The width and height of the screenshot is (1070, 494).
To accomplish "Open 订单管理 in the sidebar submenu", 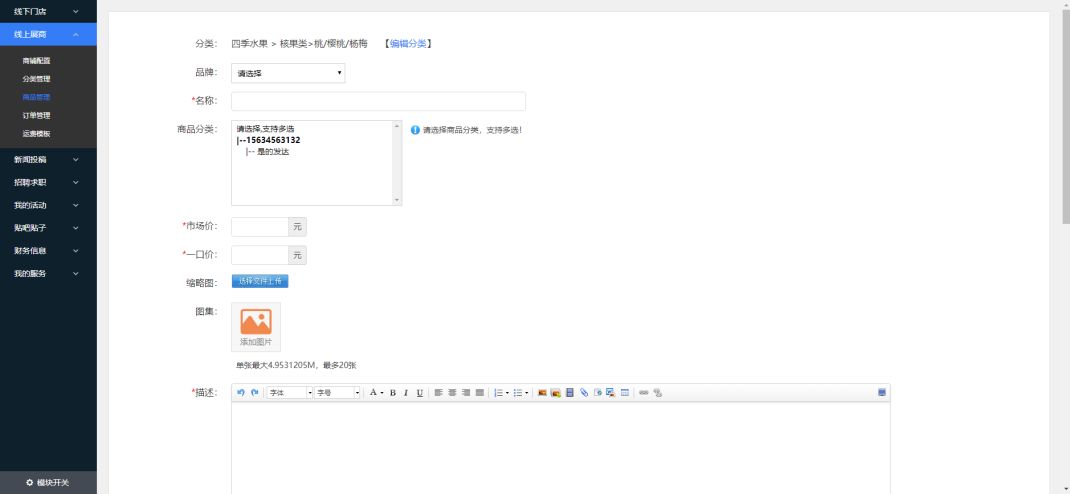I will click(x=36, y=115).
